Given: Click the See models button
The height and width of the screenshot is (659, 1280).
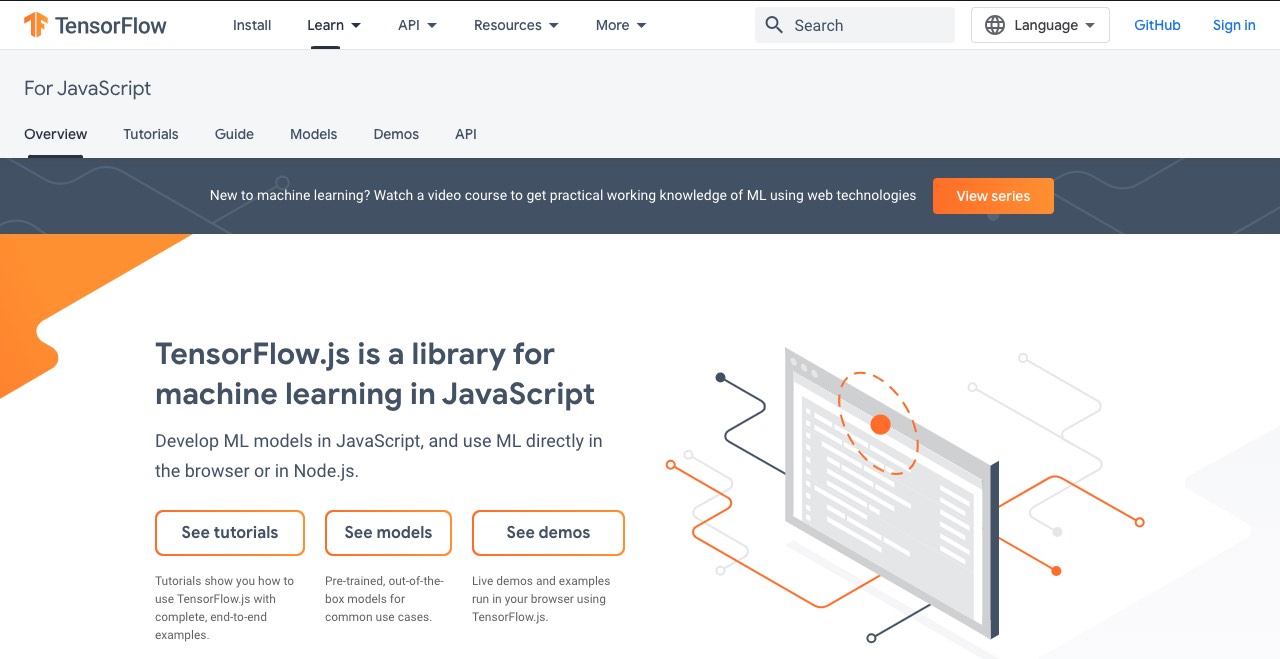Looking at the screenshot, I should [x=388, y=533].
